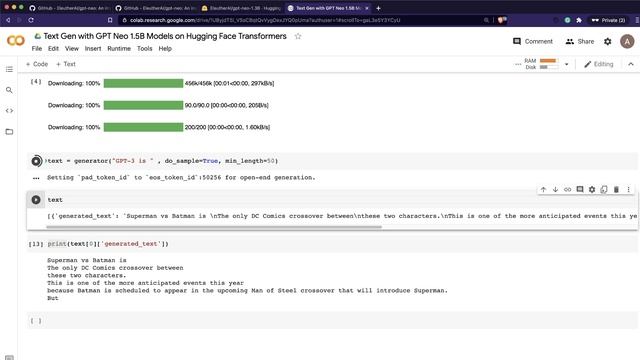Open the Comment button
This screenshot has width=640, height=360.
533,41
